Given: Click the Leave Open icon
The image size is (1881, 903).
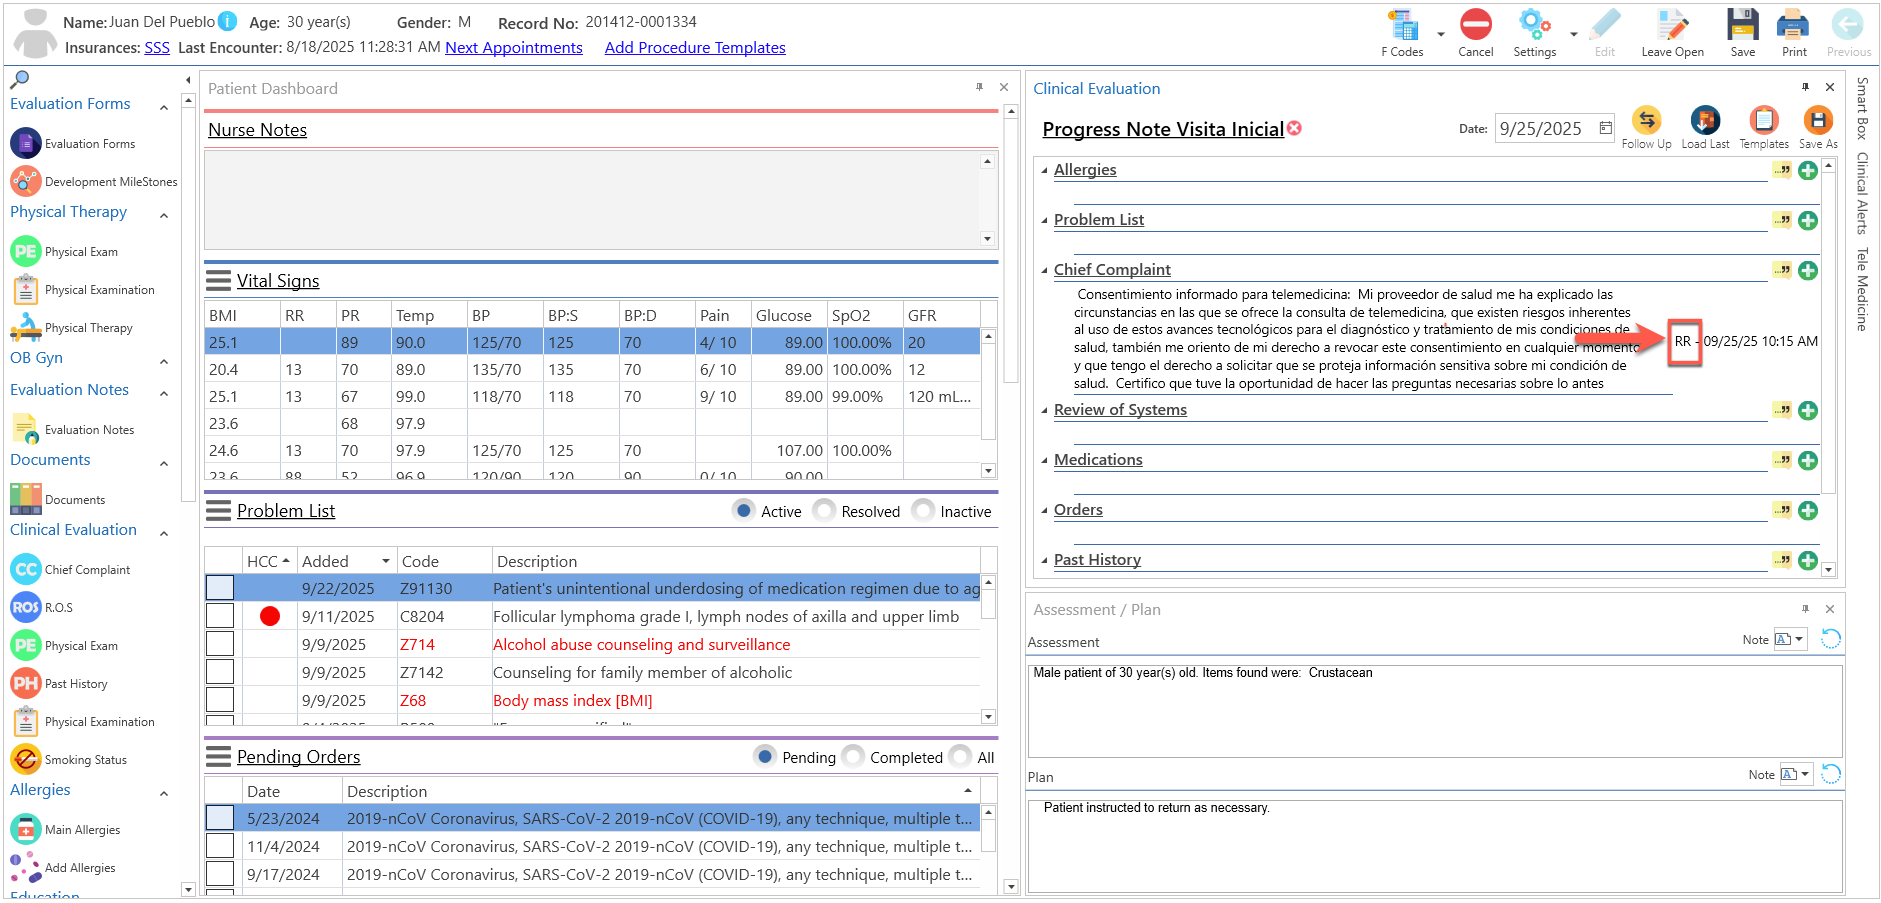Looking at the screenshot, I should click(x=1672, y=25).
